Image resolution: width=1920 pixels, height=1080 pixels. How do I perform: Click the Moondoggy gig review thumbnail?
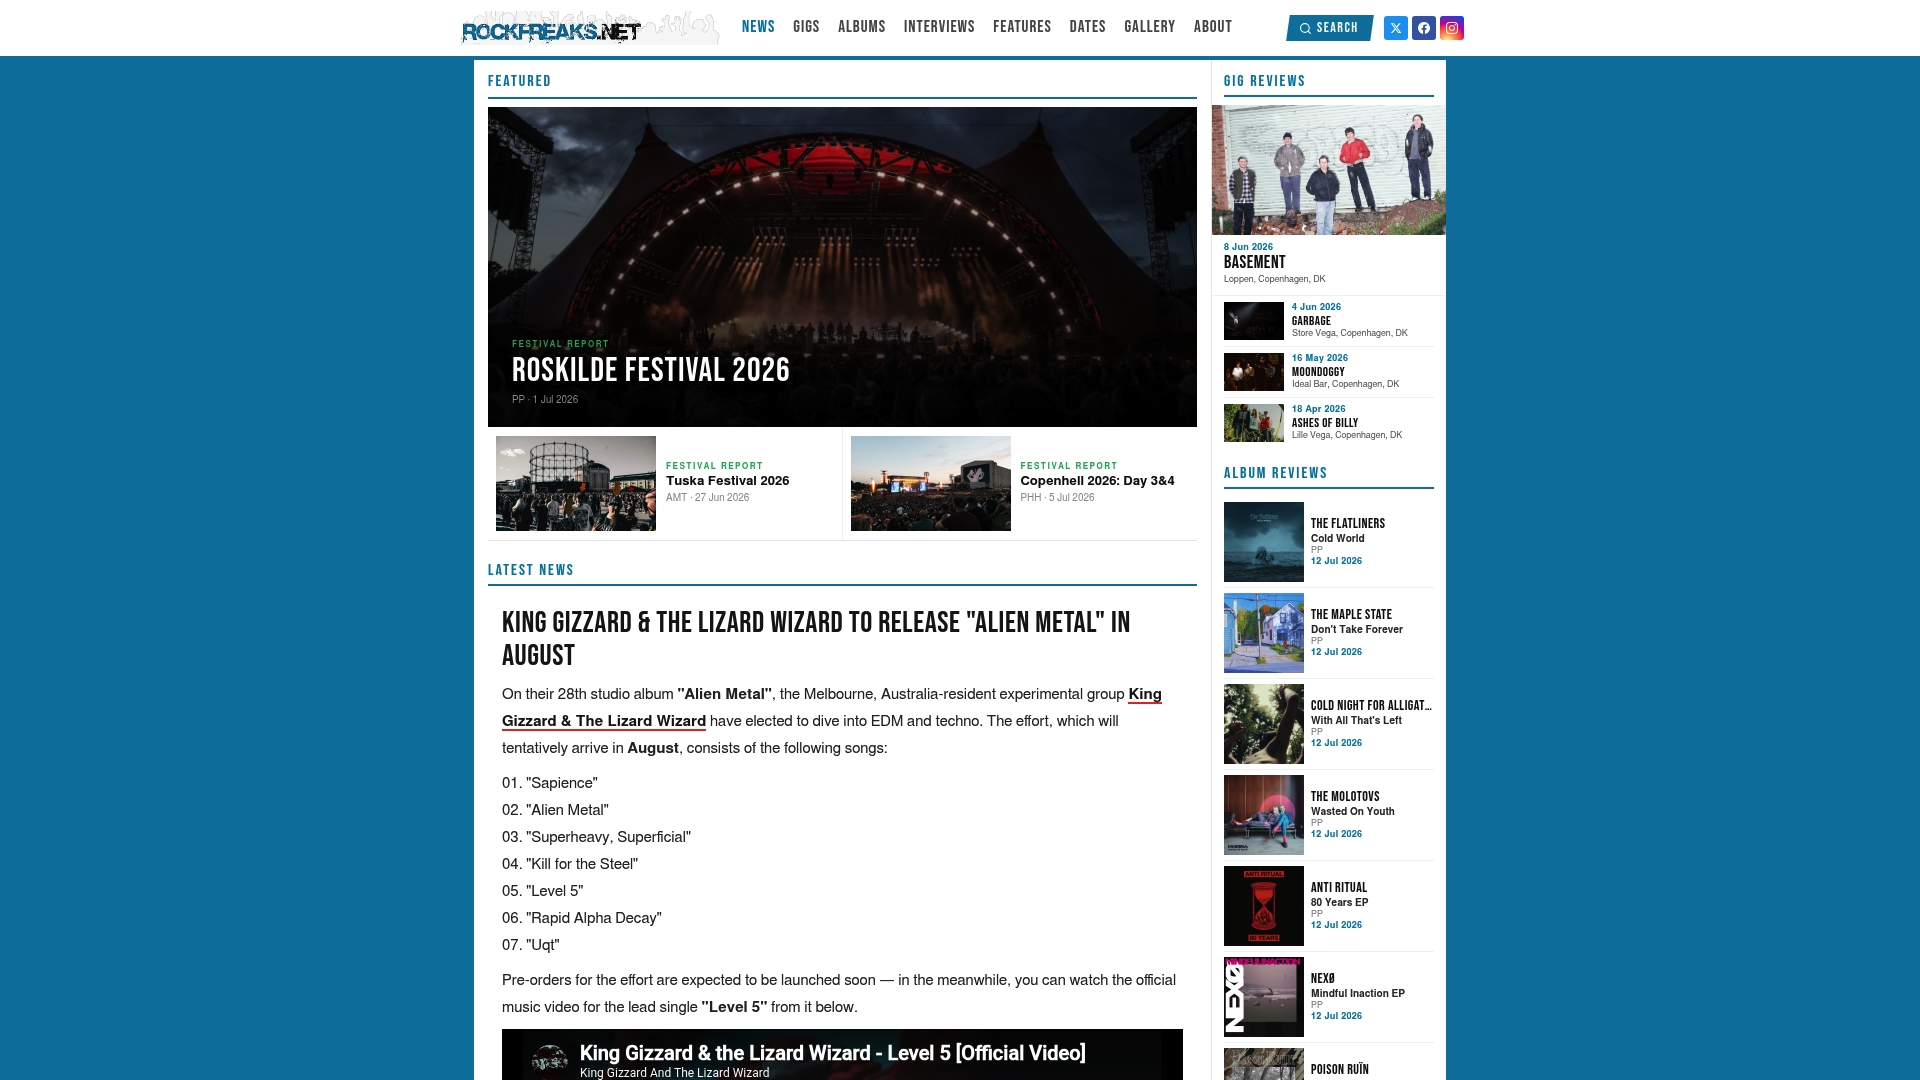1253,372
